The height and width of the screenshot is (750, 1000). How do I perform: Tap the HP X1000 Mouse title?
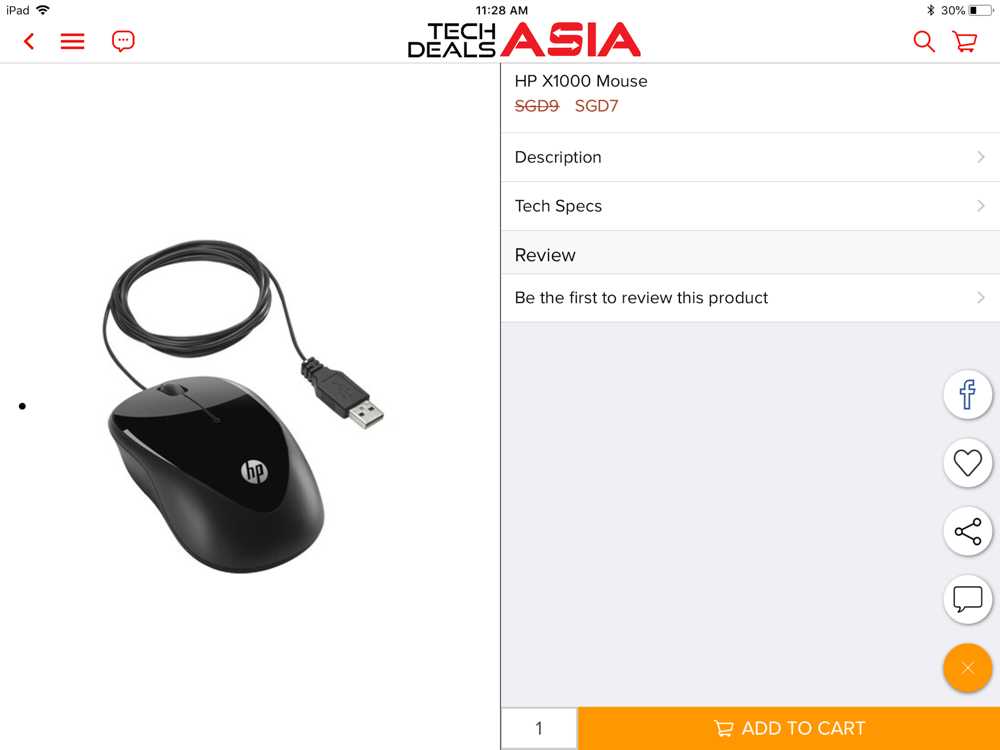pyautogui.click(x=580, y=81)
